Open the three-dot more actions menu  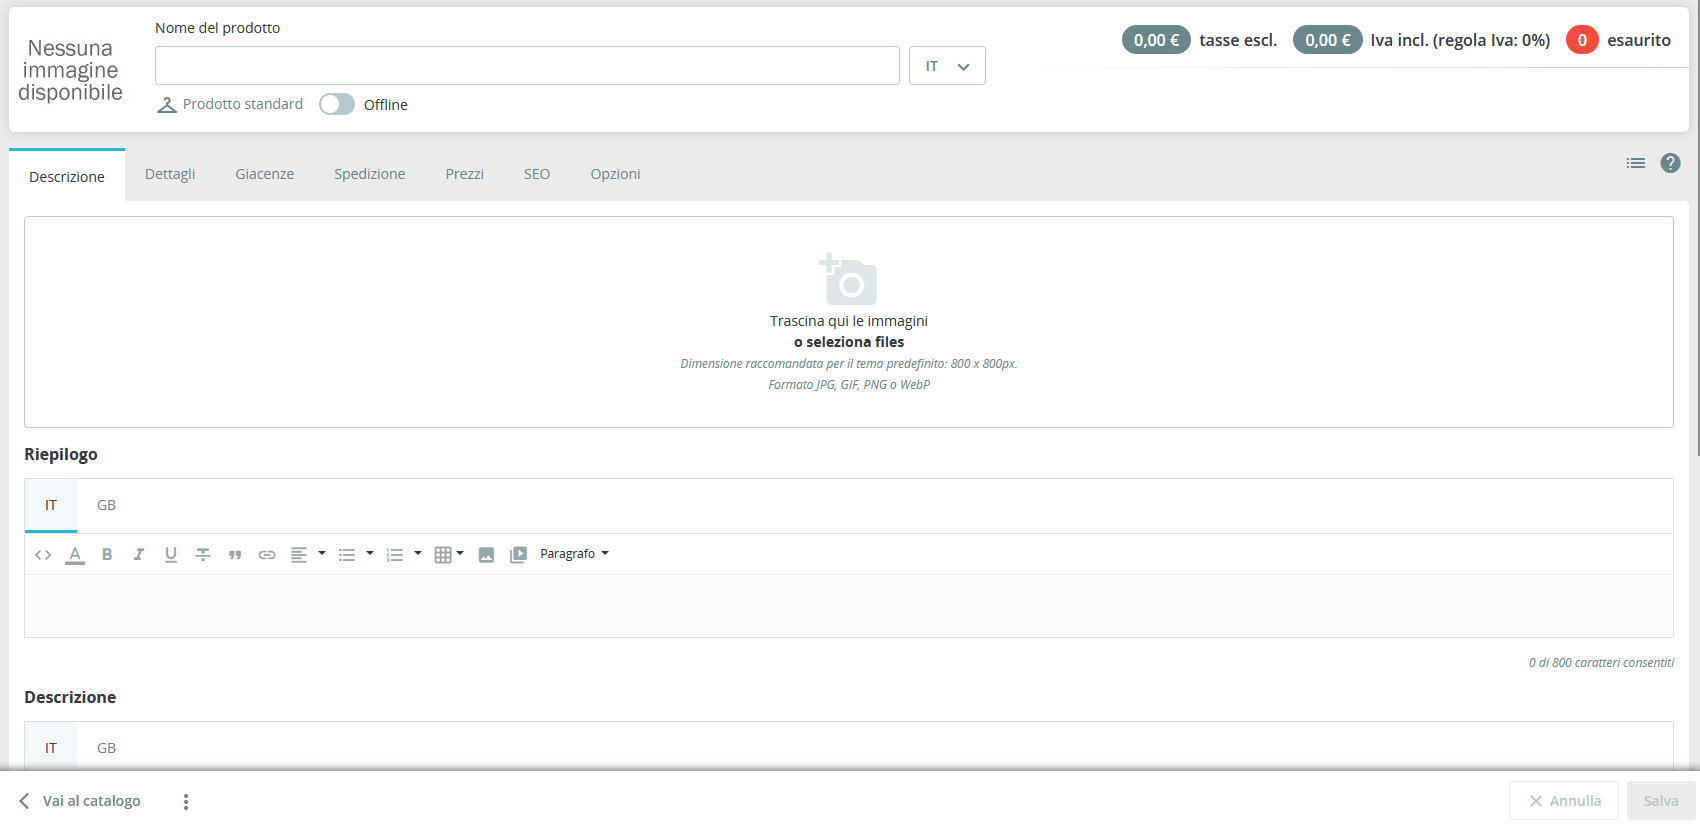pyautogui.click(x=186, y=801)
